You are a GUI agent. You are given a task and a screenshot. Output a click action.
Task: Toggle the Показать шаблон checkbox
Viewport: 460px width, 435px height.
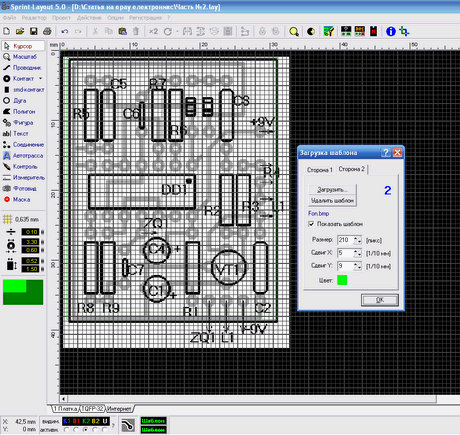(311, 224)
